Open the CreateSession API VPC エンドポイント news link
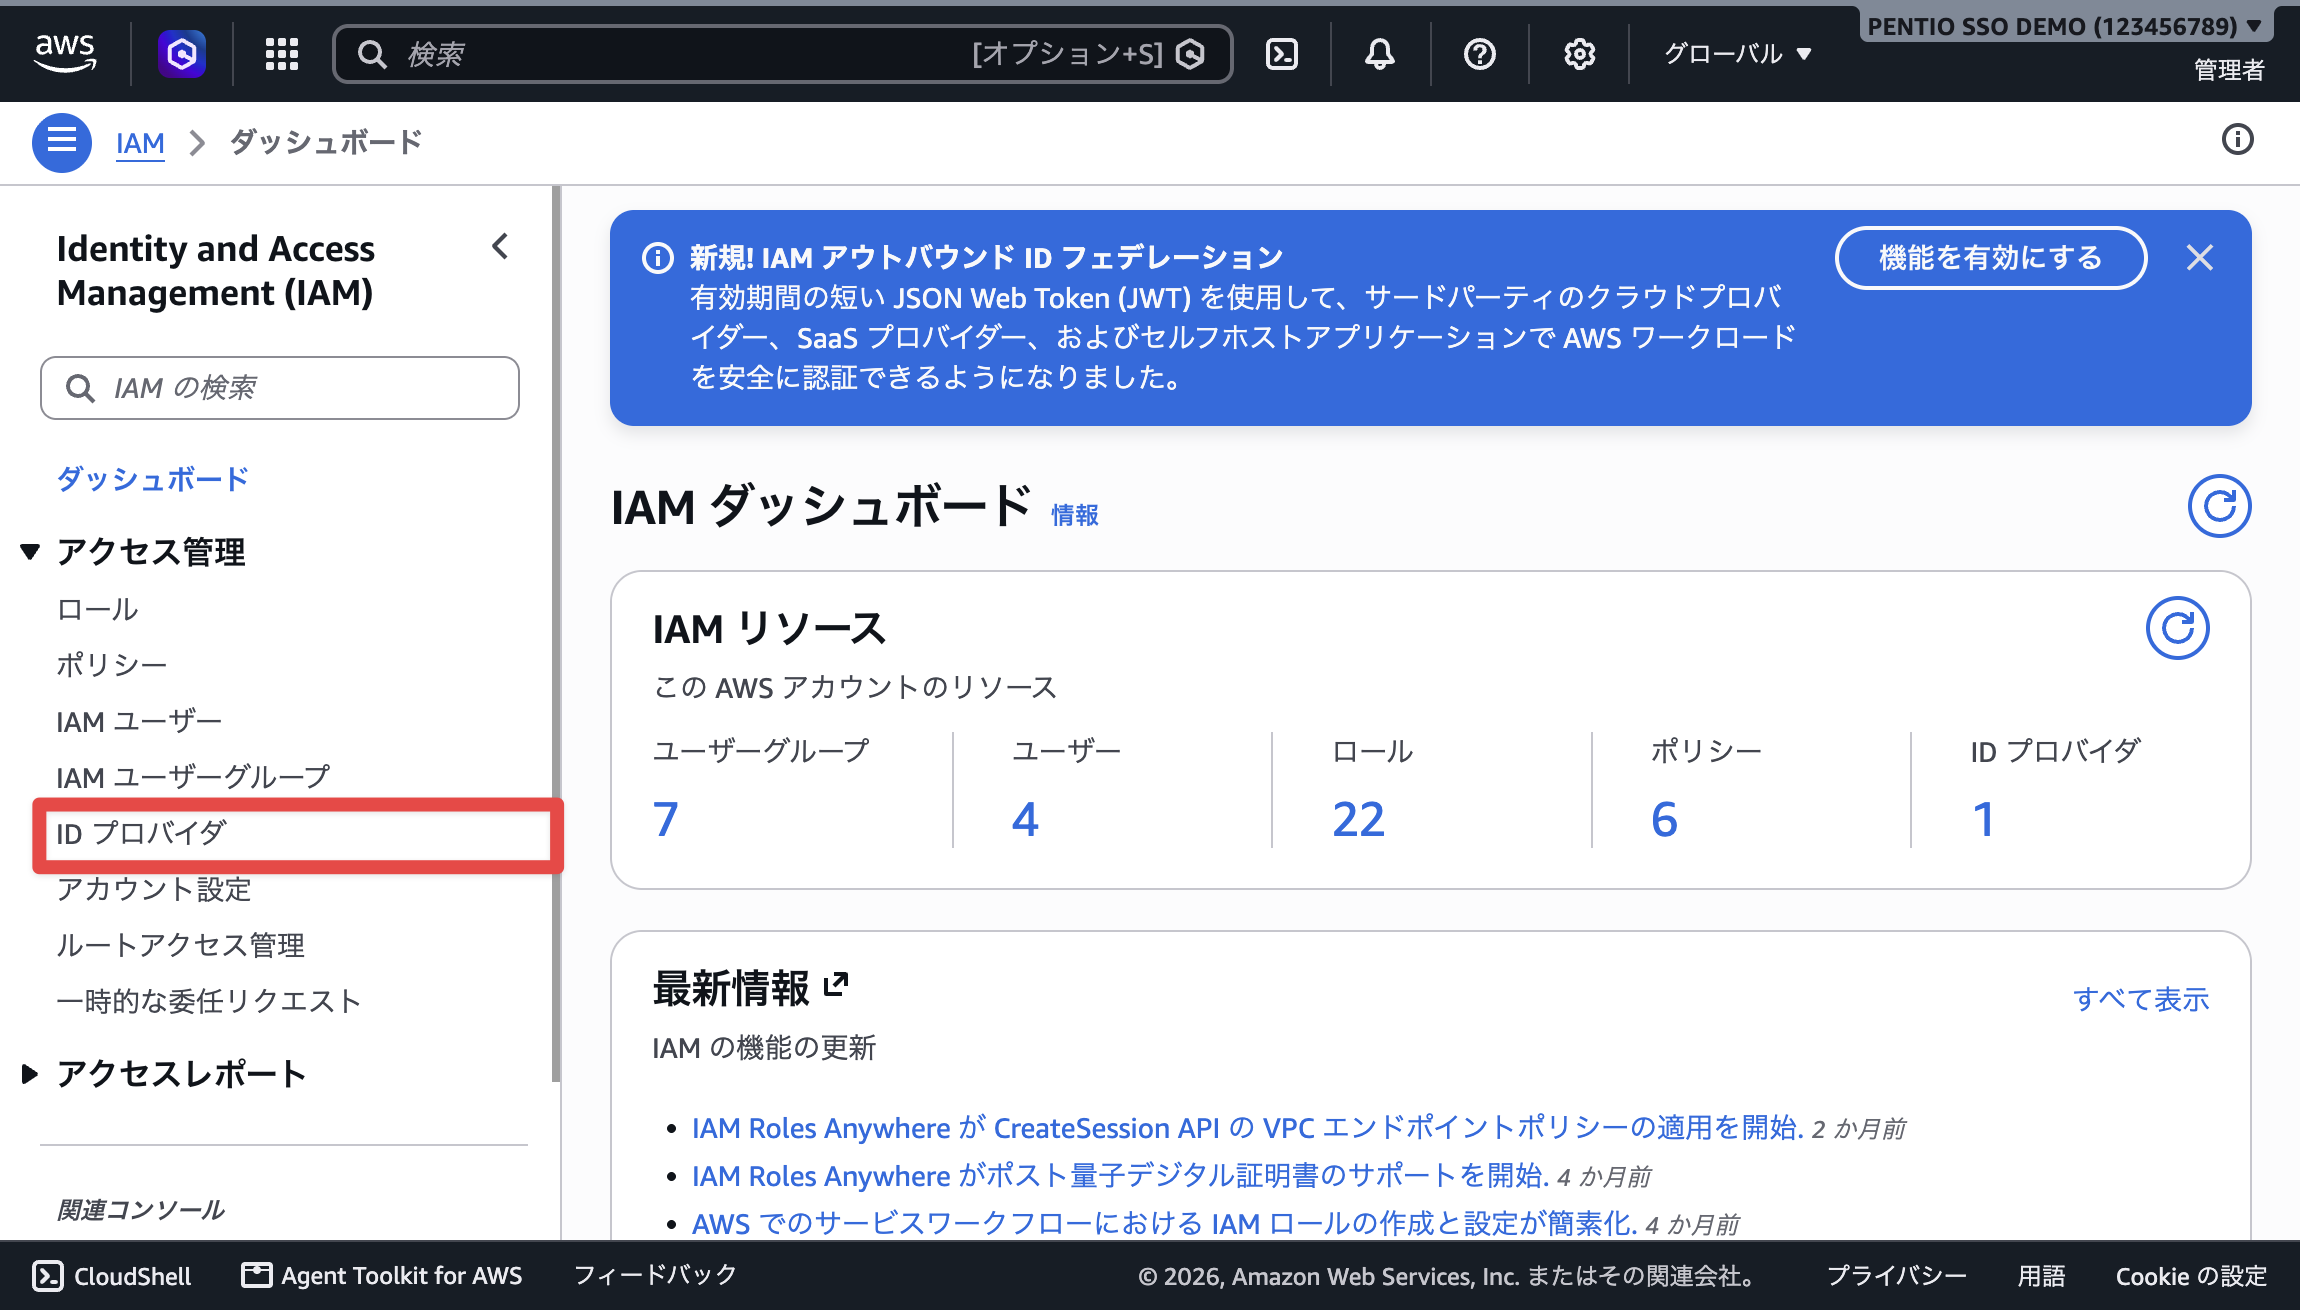 pyautogui.click(x=1248, y=1128)
